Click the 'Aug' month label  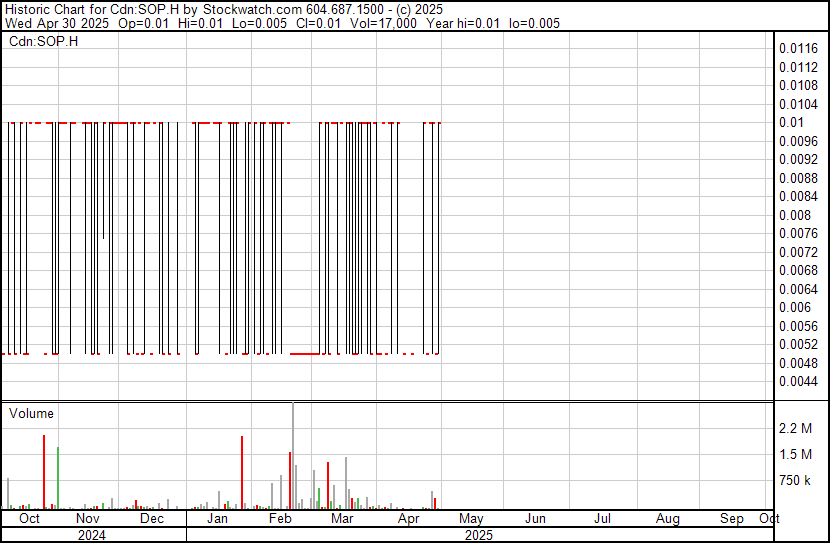coord(667,518)
